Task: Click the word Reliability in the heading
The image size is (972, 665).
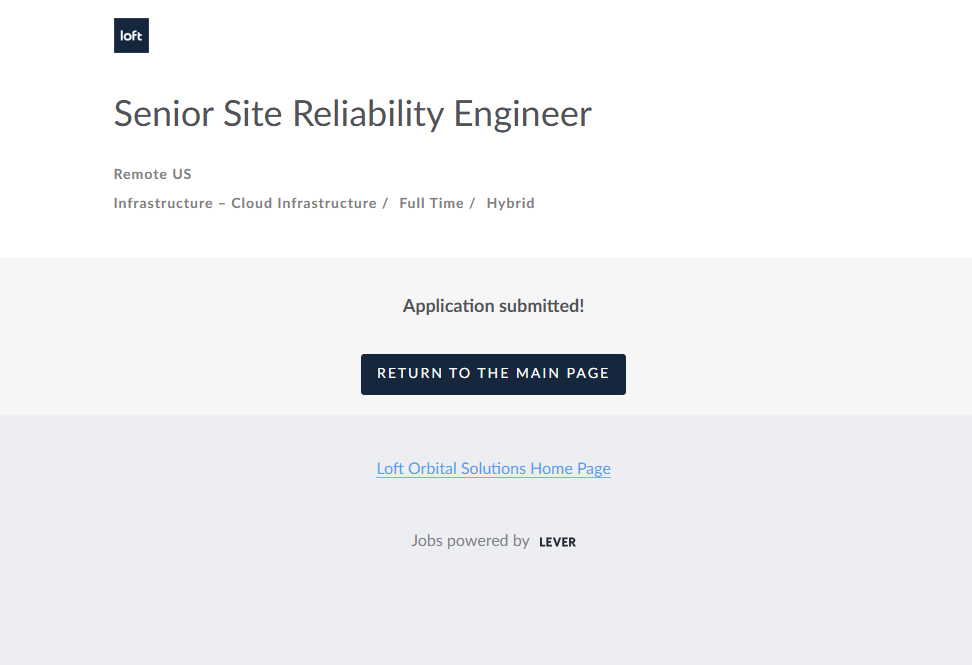Action: click(367, 114)
